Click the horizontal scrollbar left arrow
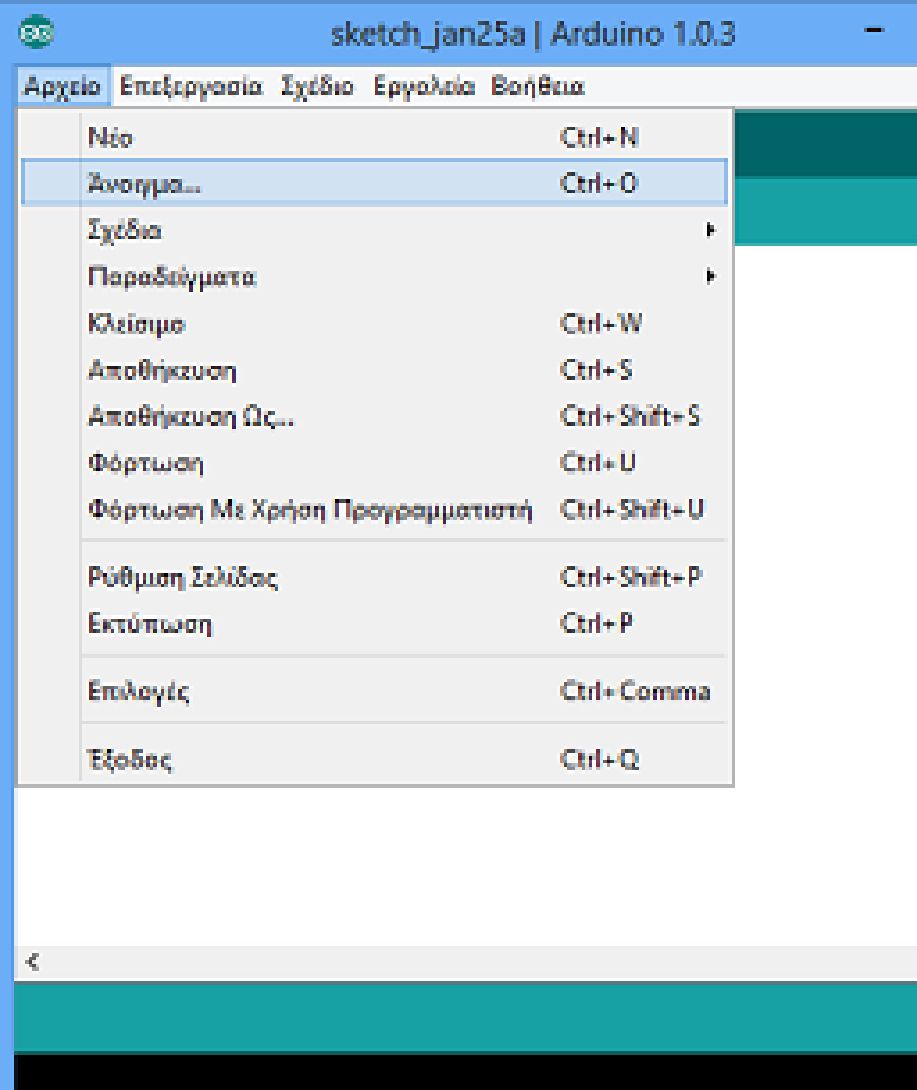This screenshot has height=1090, width=917. tap(32, 962)
